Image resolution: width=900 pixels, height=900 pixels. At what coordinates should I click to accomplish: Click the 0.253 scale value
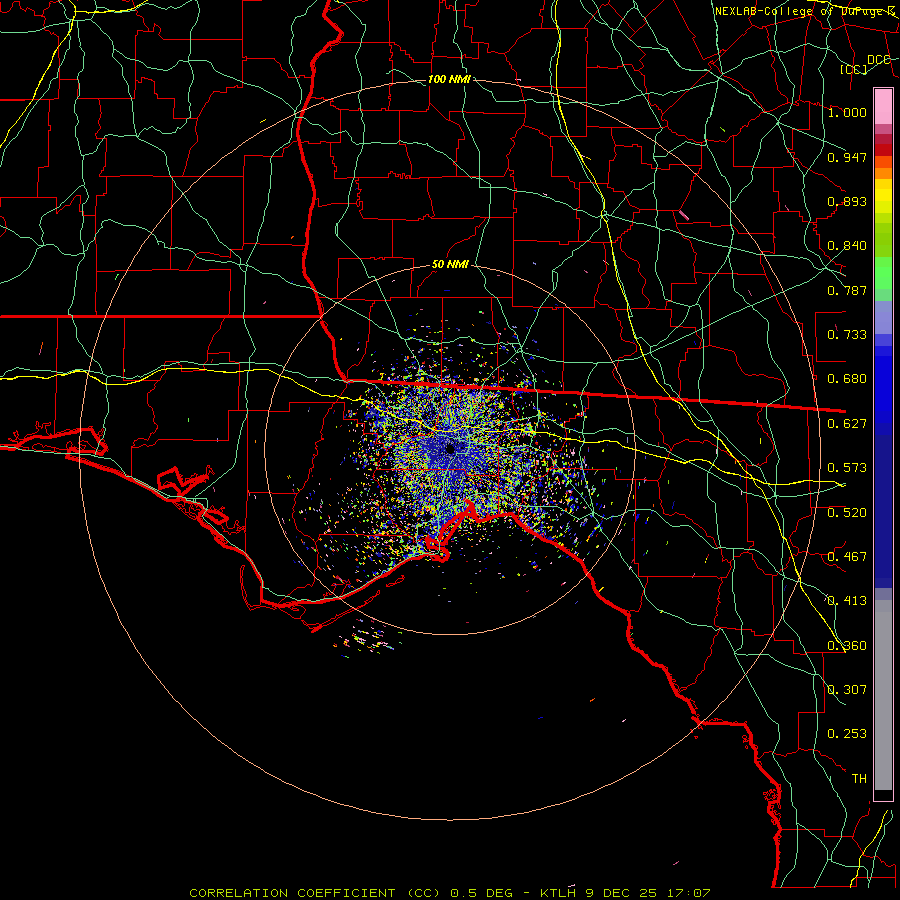[847, 734]
